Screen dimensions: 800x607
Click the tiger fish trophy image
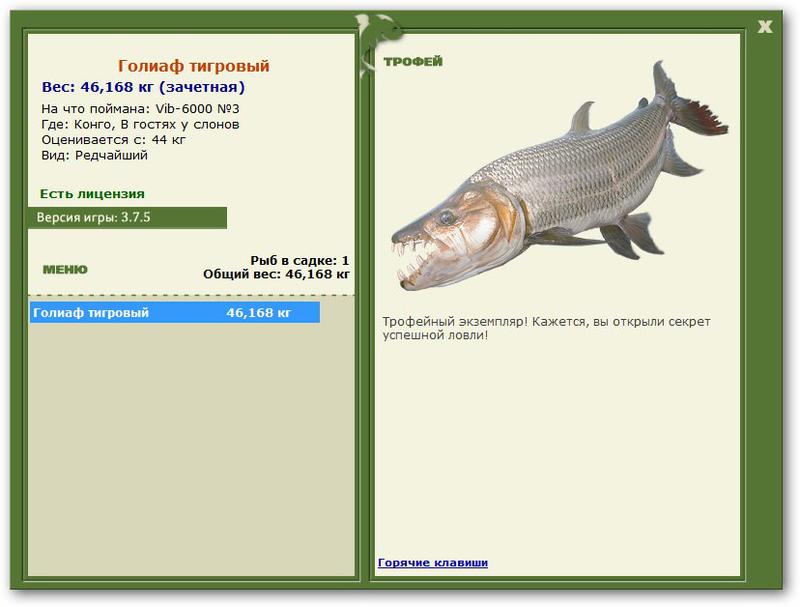559,176
